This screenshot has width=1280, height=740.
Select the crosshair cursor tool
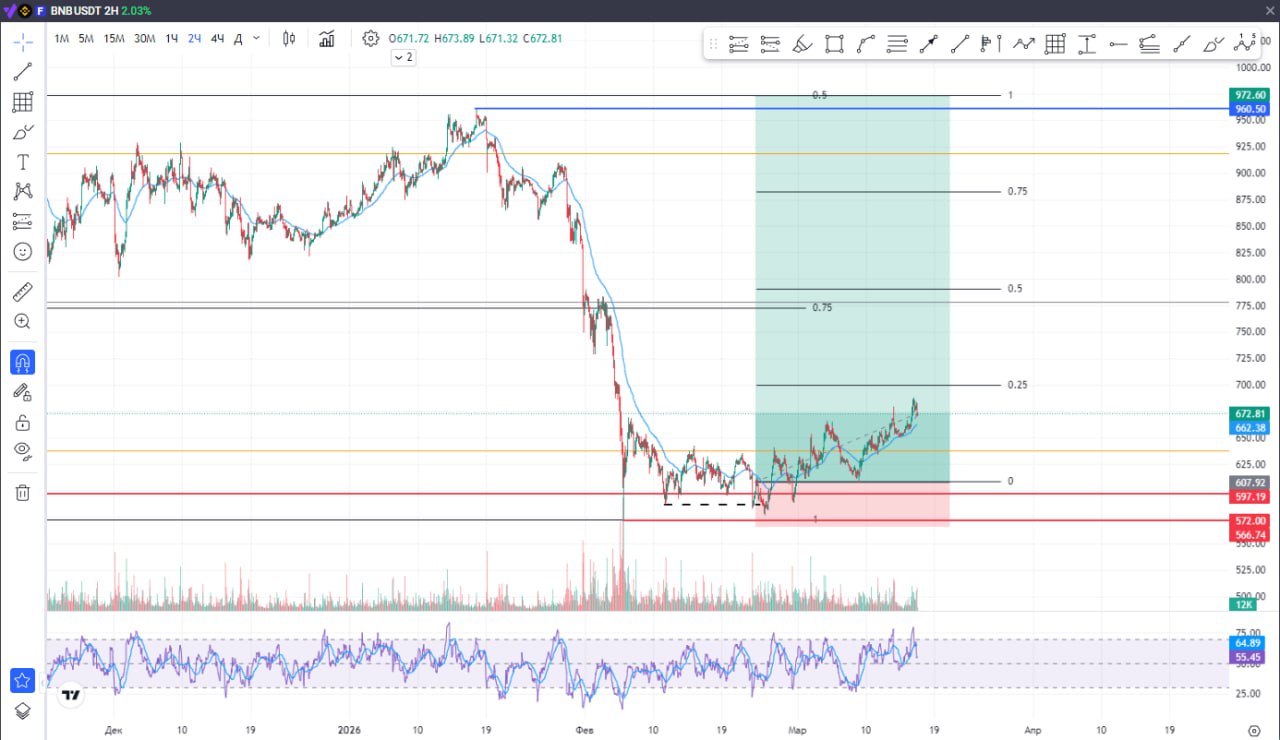(x=22, y=42)
